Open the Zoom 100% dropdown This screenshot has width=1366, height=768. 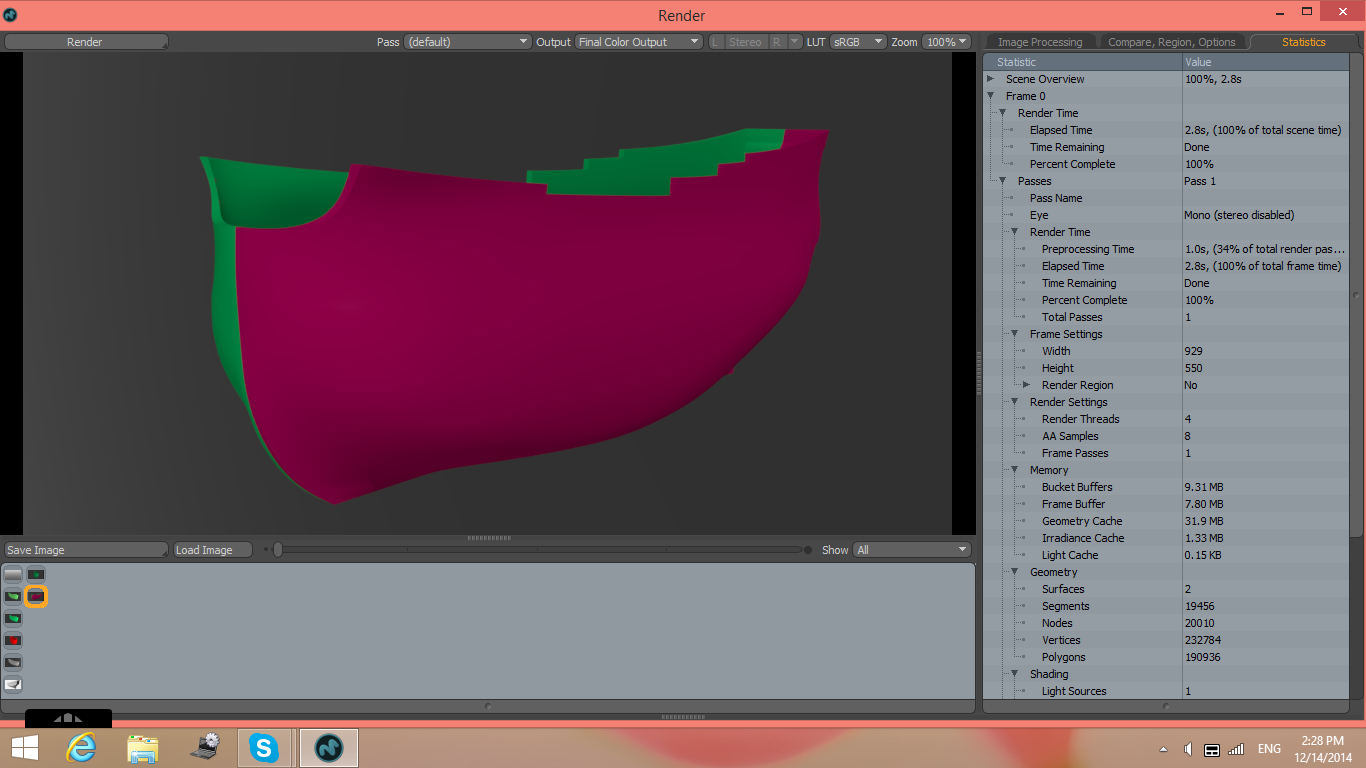[x=946, y=42]
